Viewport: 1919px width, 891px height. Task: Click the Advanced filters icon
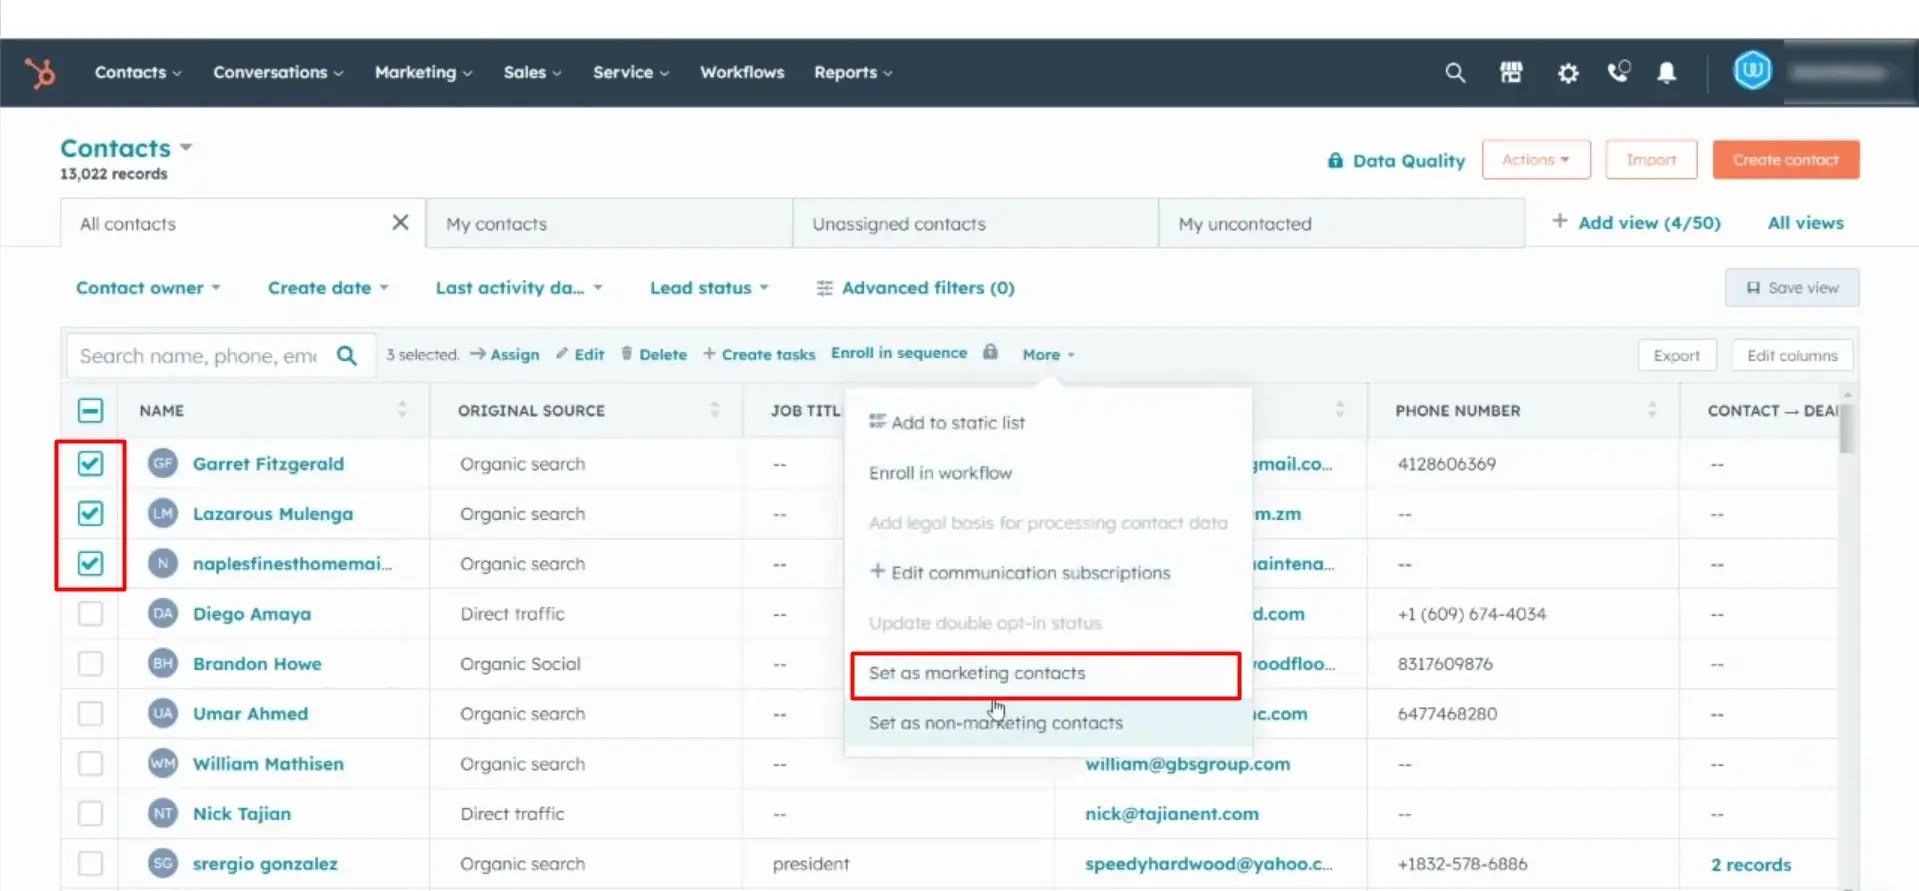824,288
